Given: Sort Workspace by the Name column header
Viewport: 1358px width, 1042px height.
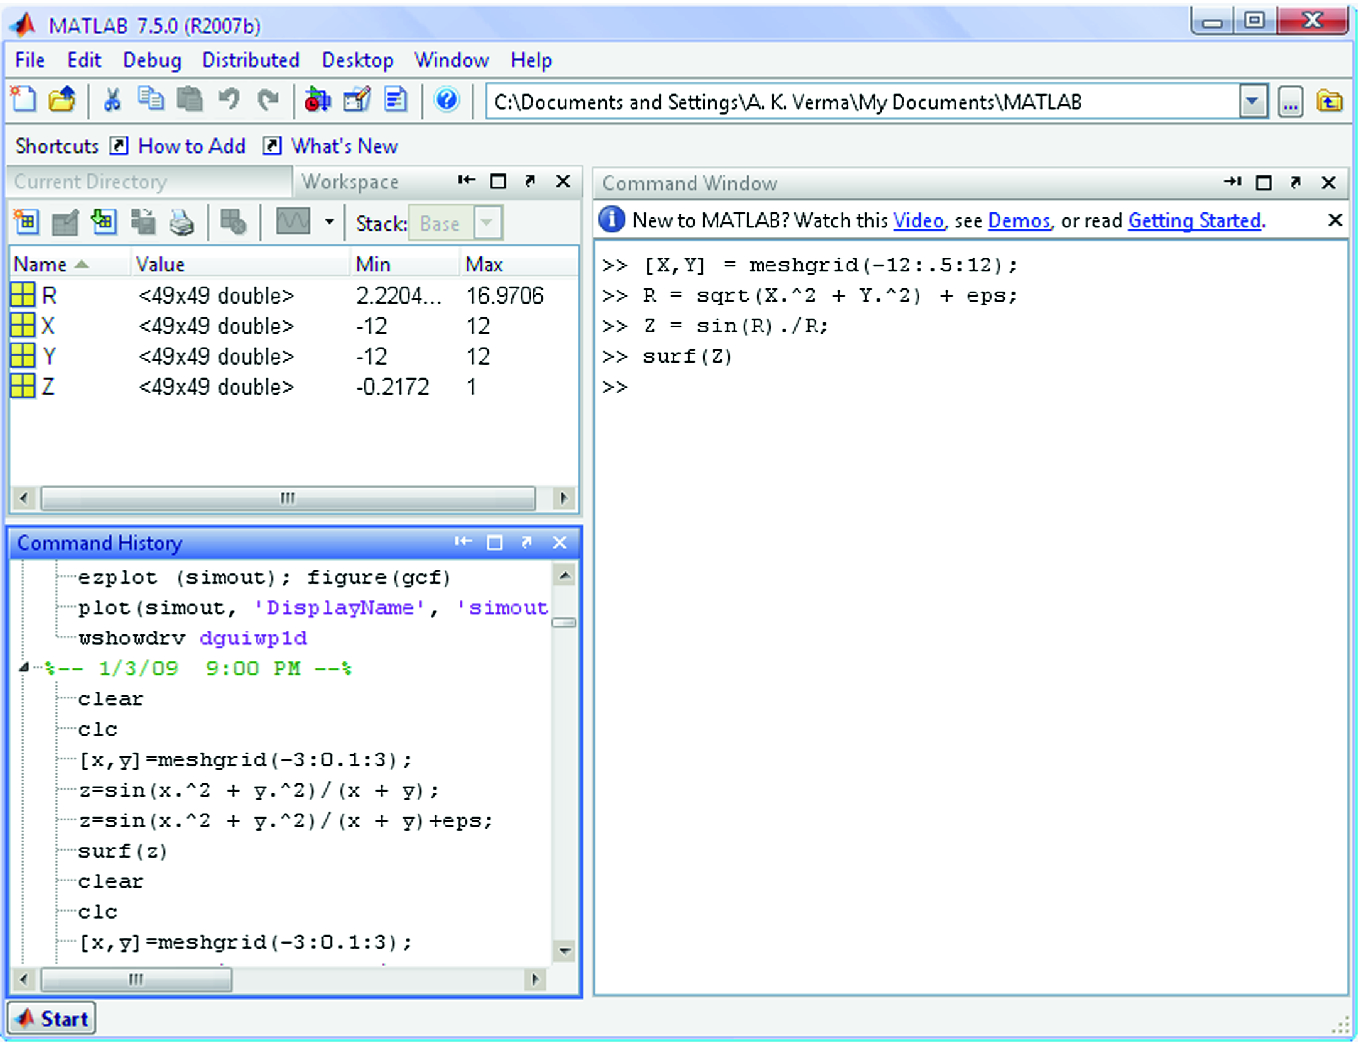Looking at the screenshot, I should [70, 264].
